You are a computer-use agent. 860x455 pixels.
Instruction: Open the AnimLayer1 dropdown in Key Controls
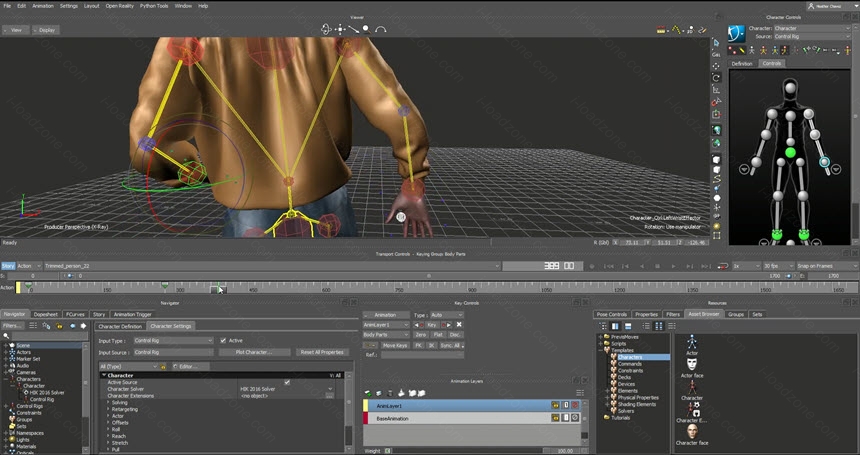pos(386,325)
